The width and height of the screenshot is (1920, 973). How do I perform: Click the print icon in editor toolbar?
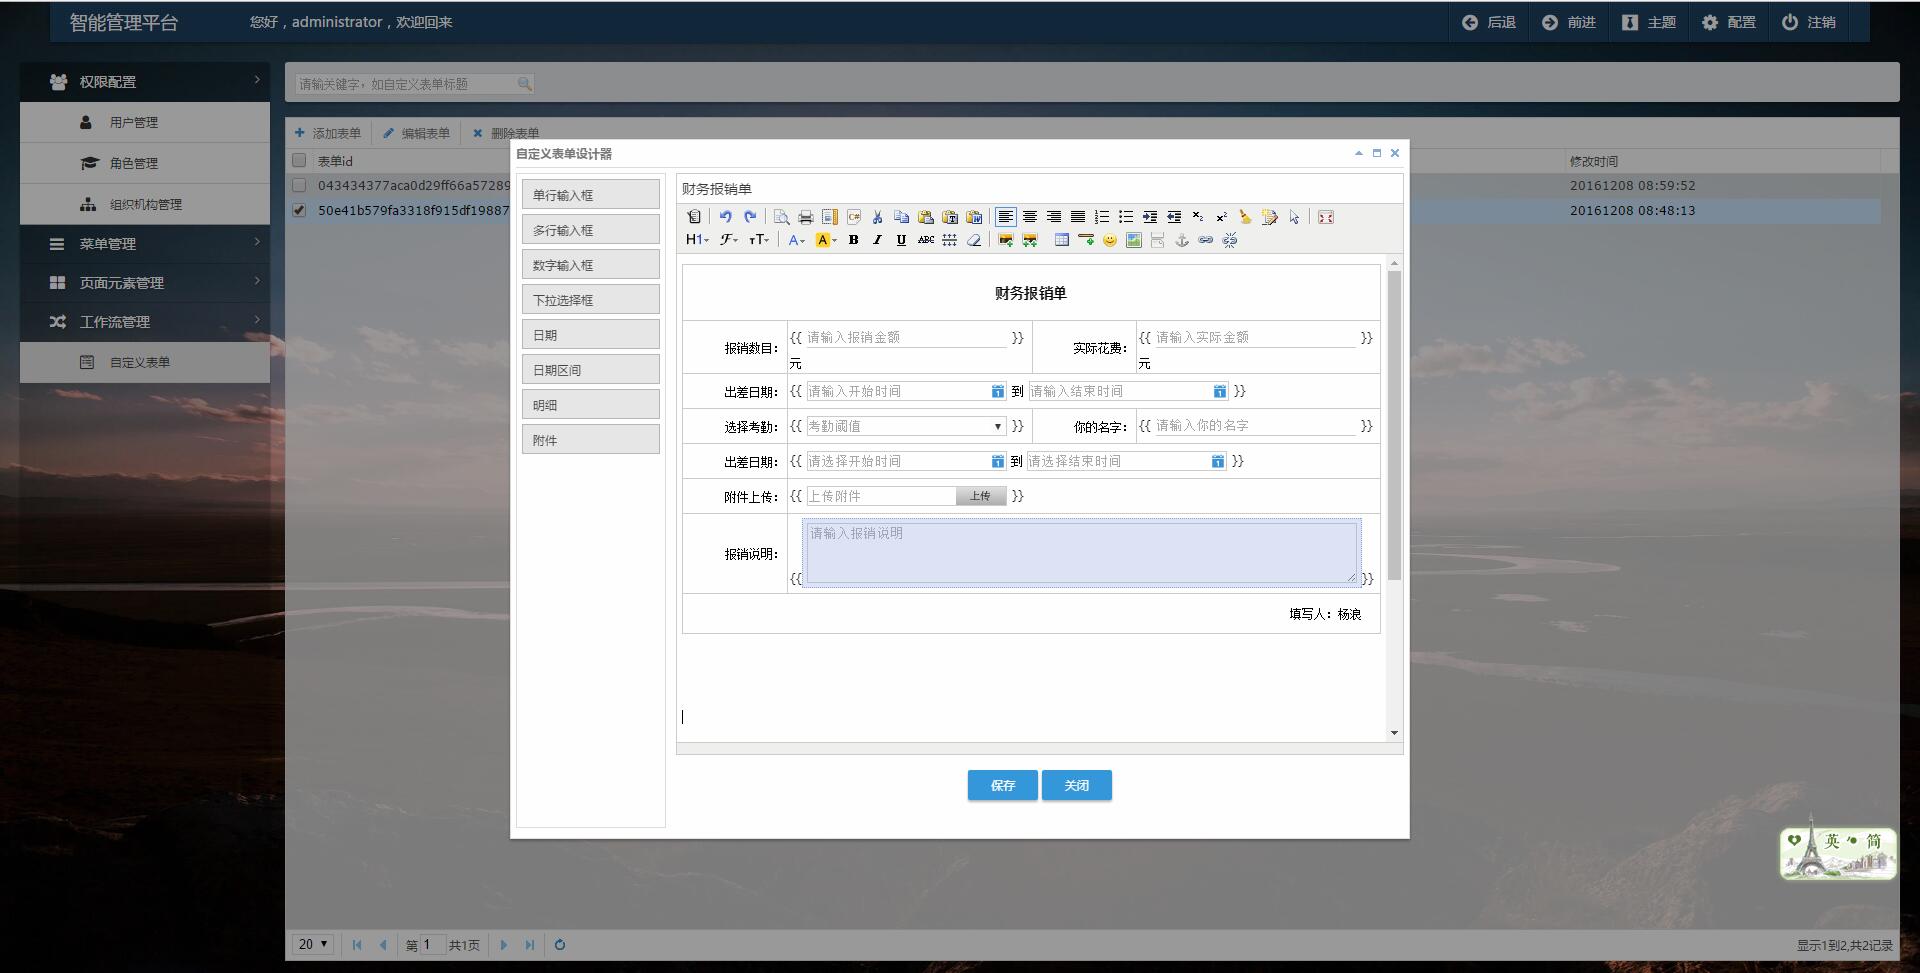tap(806, 217)
